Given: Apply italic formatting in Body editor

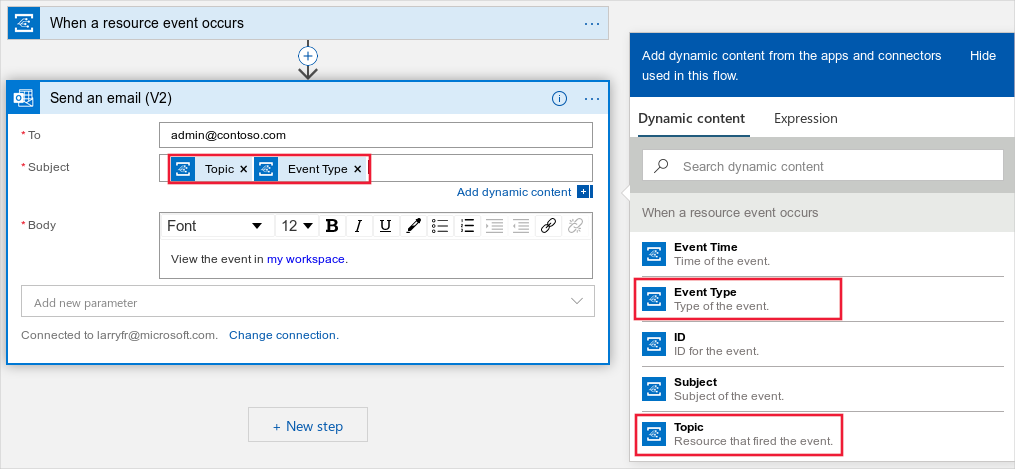Looking at the screenshot, I should [359, 226].
